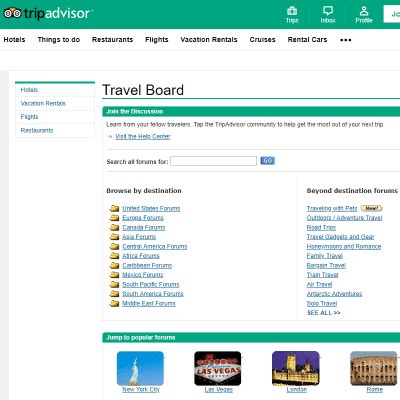The height and width of the screenshot is (400, 400).
Task: Open the Las Vegas text link
Action: 218,389
